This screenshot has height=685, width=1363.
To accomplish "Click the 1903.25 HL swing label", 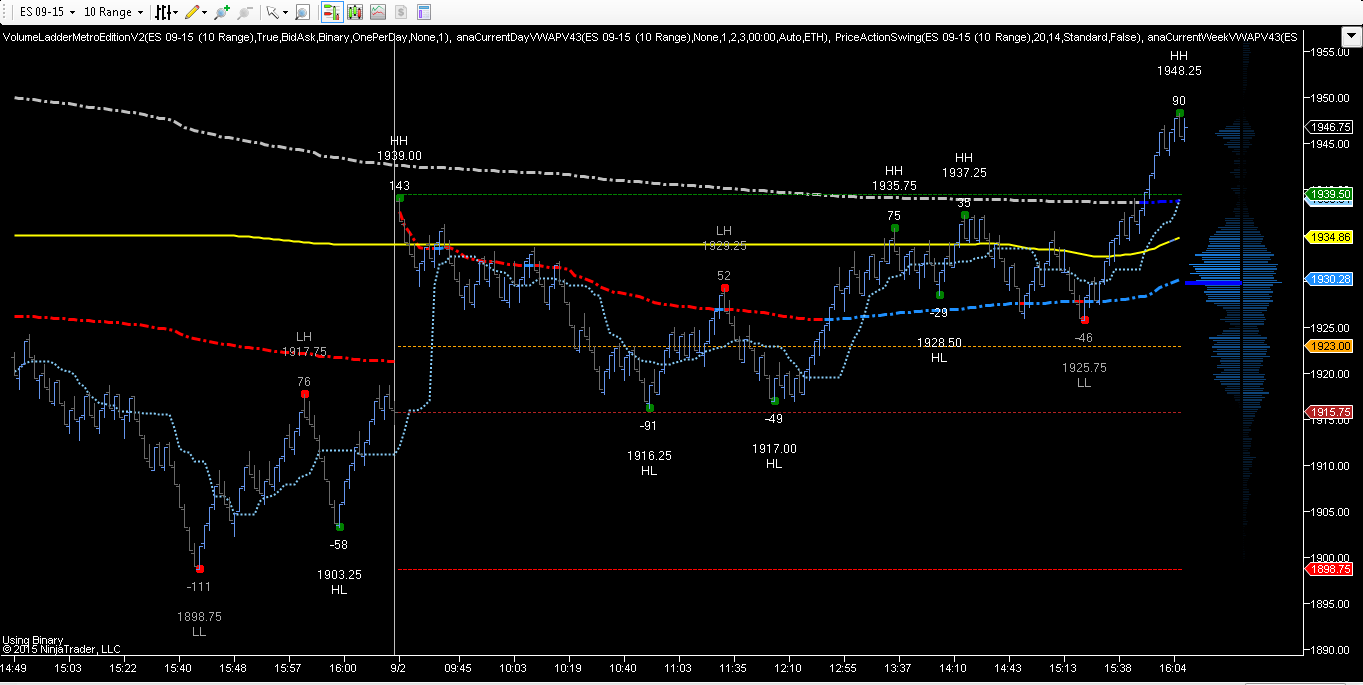I will 339,582.
